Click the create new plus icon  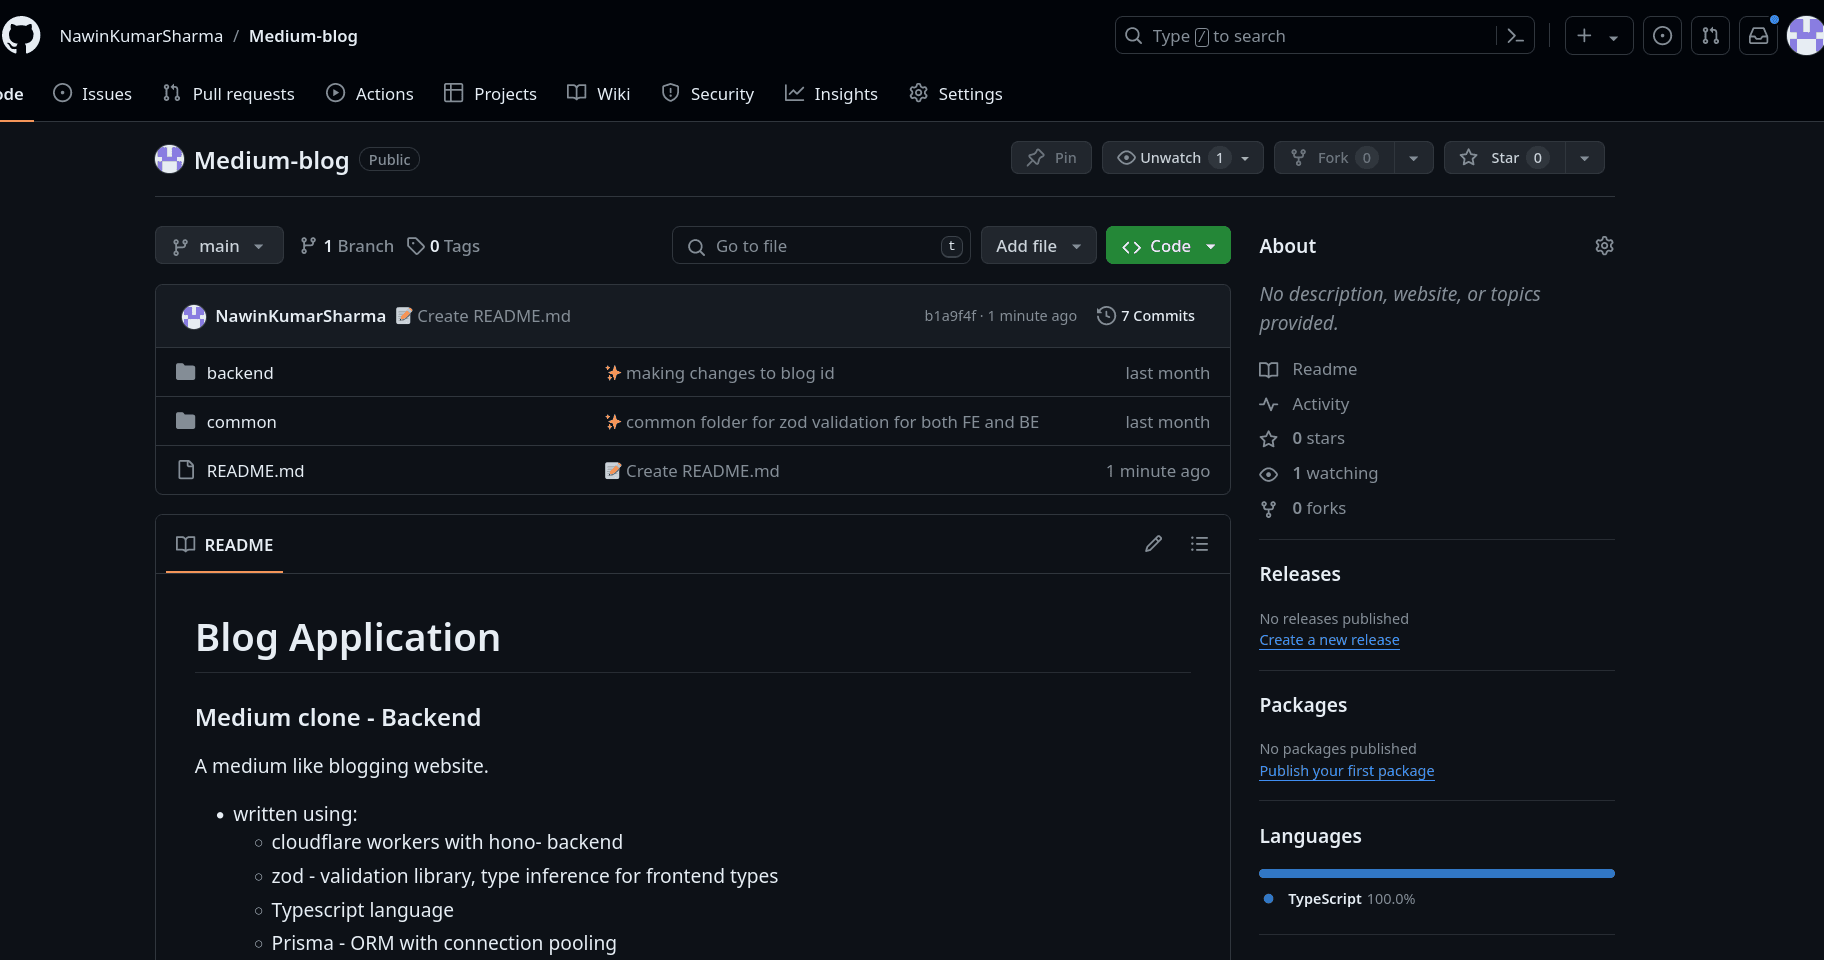pos(1584,36)
